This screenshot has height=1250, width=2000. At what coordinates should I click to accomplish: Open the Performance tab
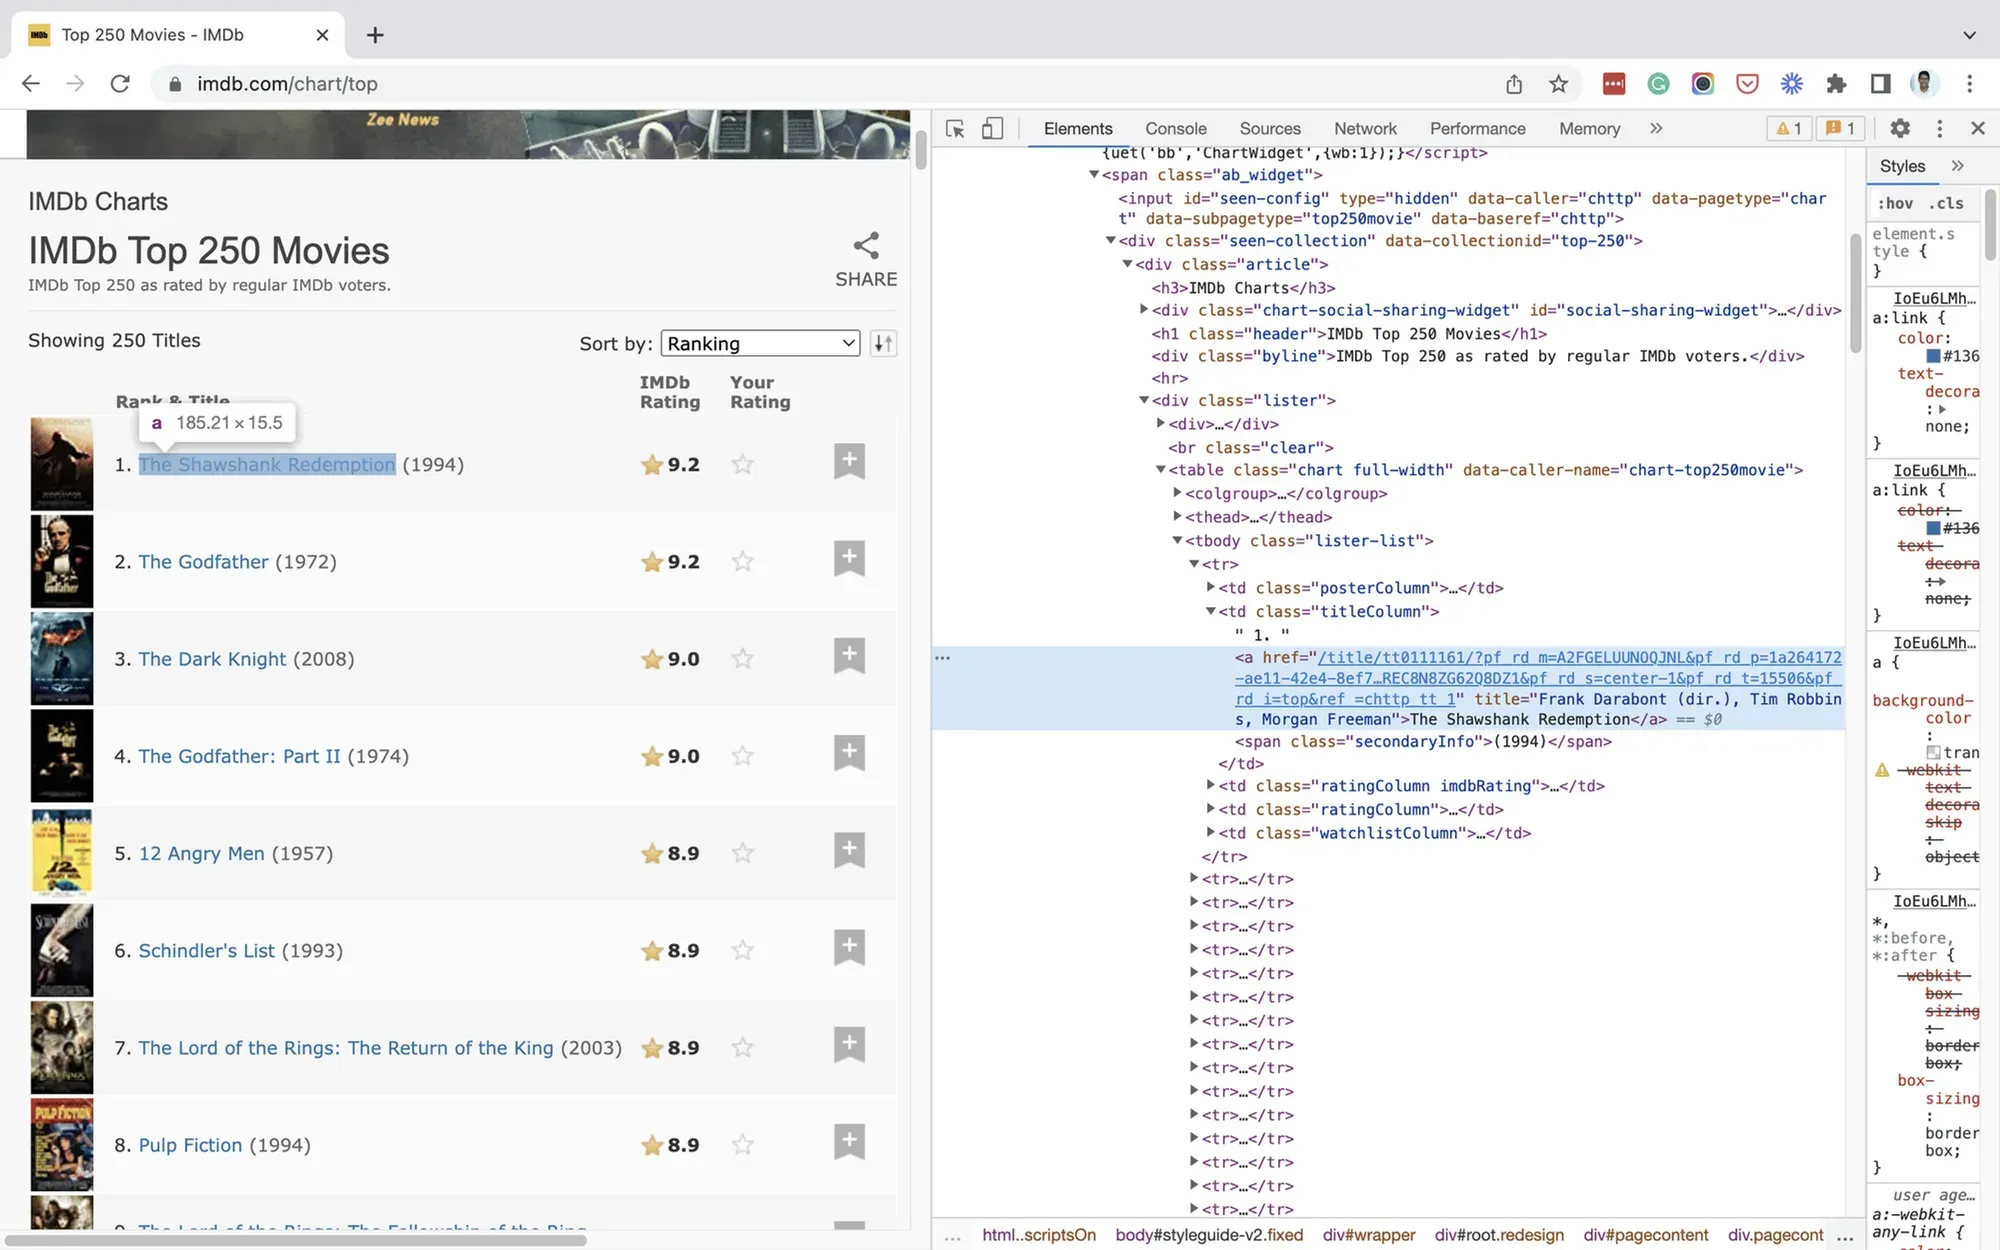click(1477, 129)
